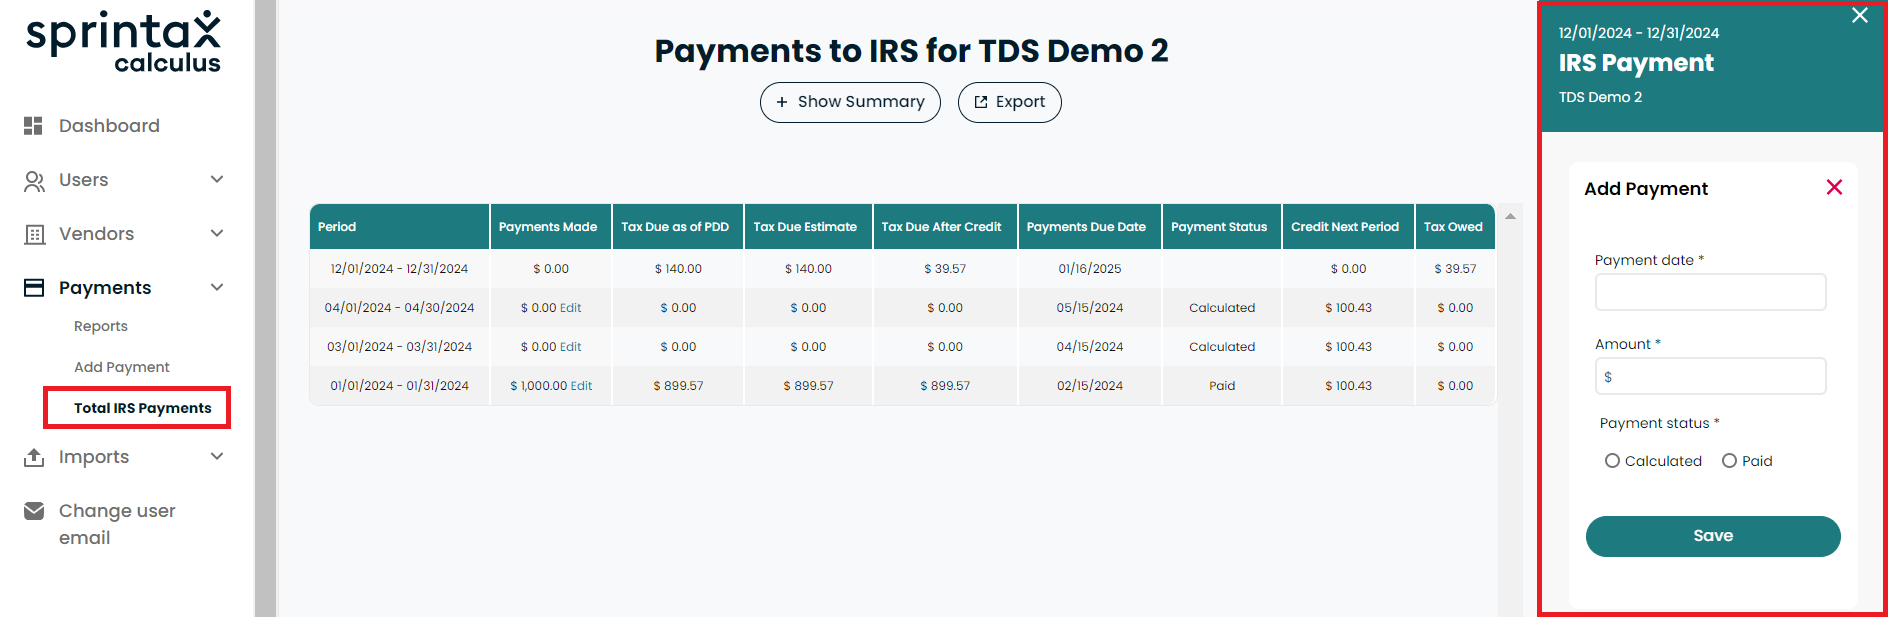This screenshot has width=1888, height=617.
Task: Open the Vendors menu item
Action: pos(96,234)
